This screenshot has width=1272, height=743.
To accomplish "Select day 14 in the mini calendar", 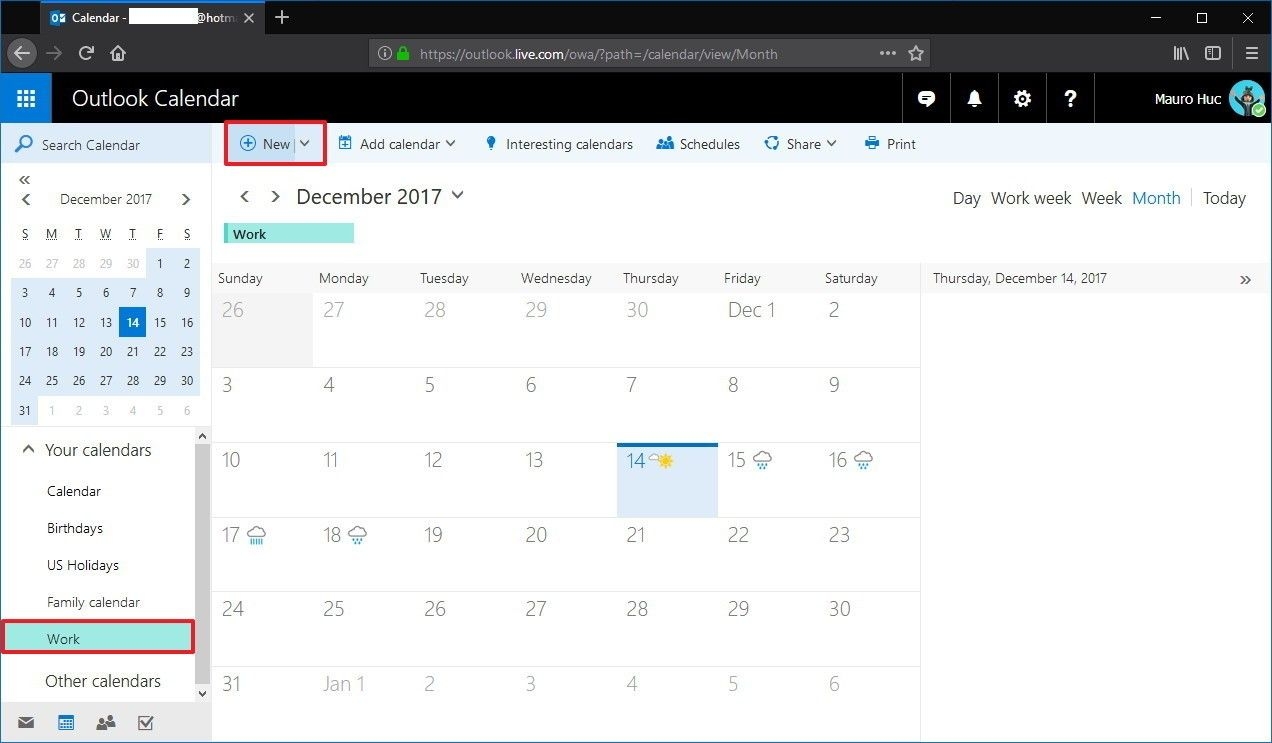I will (x=133, y=322).
